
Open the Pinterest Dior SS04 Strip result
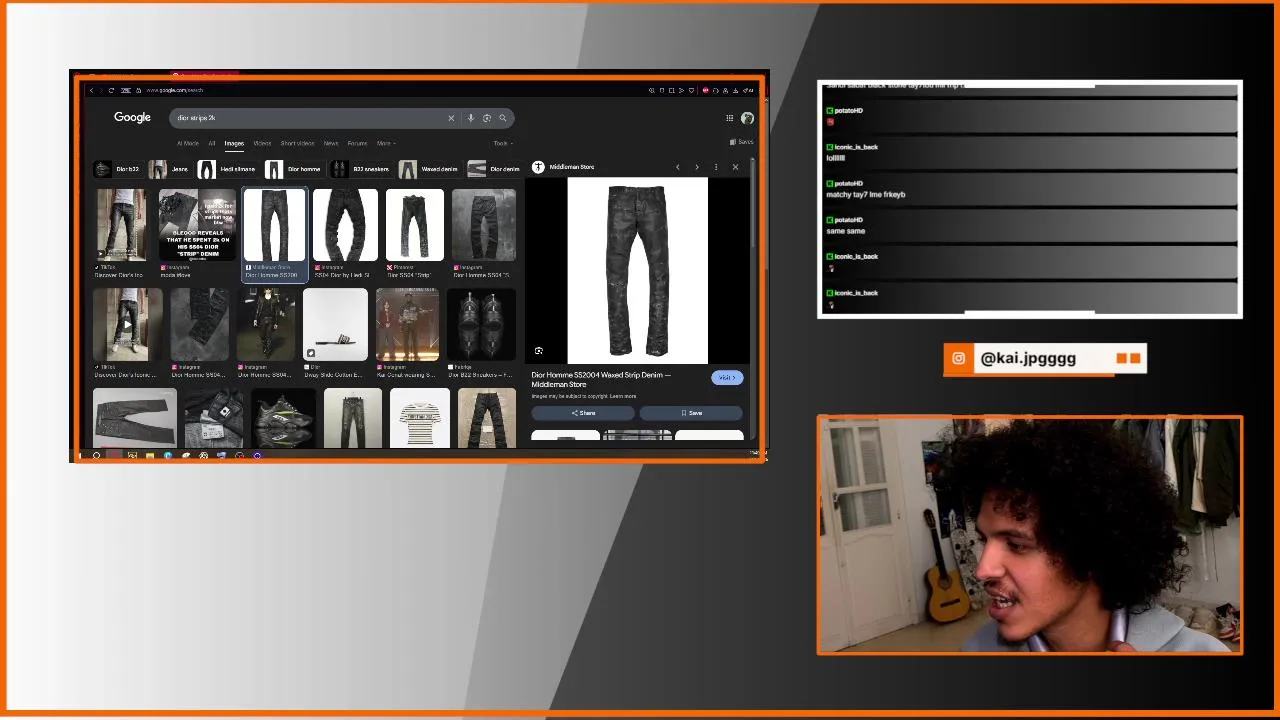(x=415, y=225)
